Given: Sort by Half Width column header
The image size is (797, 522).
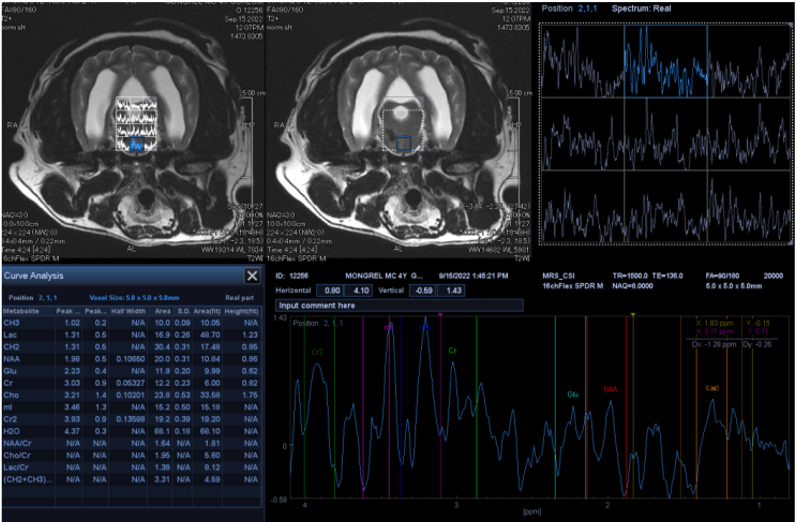Looking at the screenshot, I should (130, 312).
